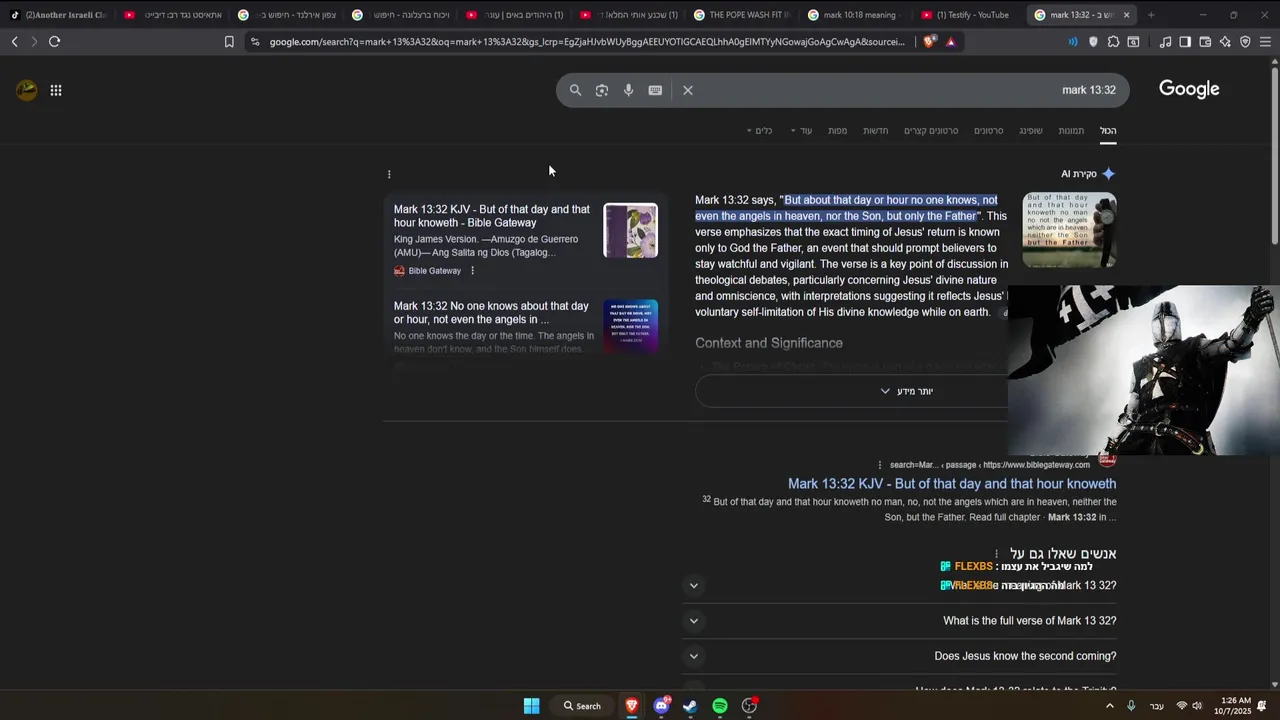
Task: Expand the first 'Mark 13 32?' question chevron
Action: click(694, 585)
